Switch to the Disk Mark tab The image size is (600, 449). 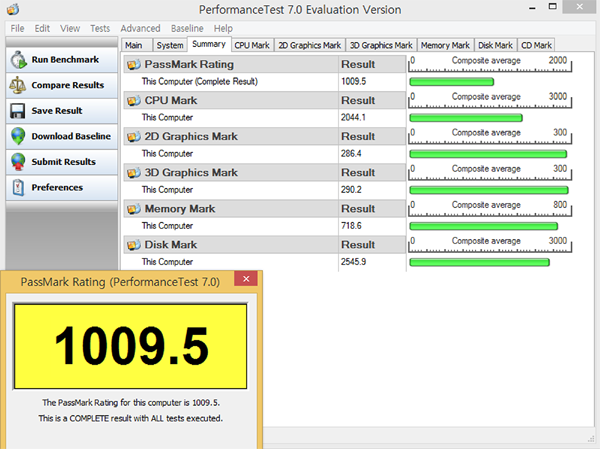pyautogui.click(x=495, y=45)
